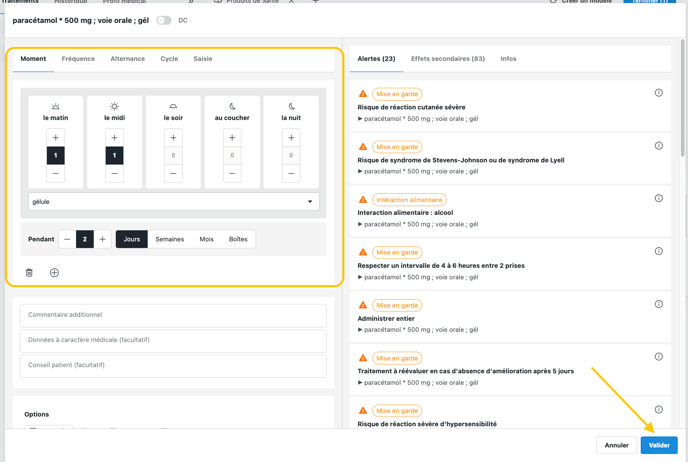The image size is (688, 462).
Task: Switch to the Fréquence tab
Action: (x=78, y=59)
